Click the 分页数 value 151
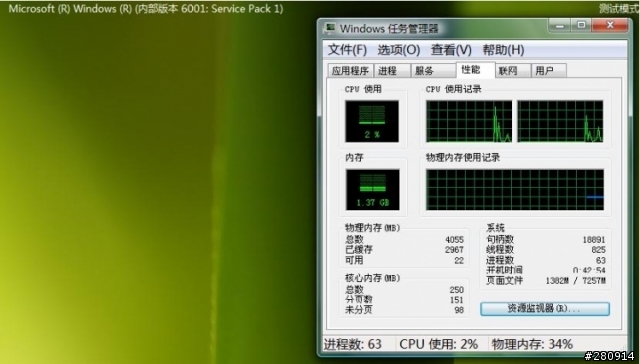 [457, 300]
